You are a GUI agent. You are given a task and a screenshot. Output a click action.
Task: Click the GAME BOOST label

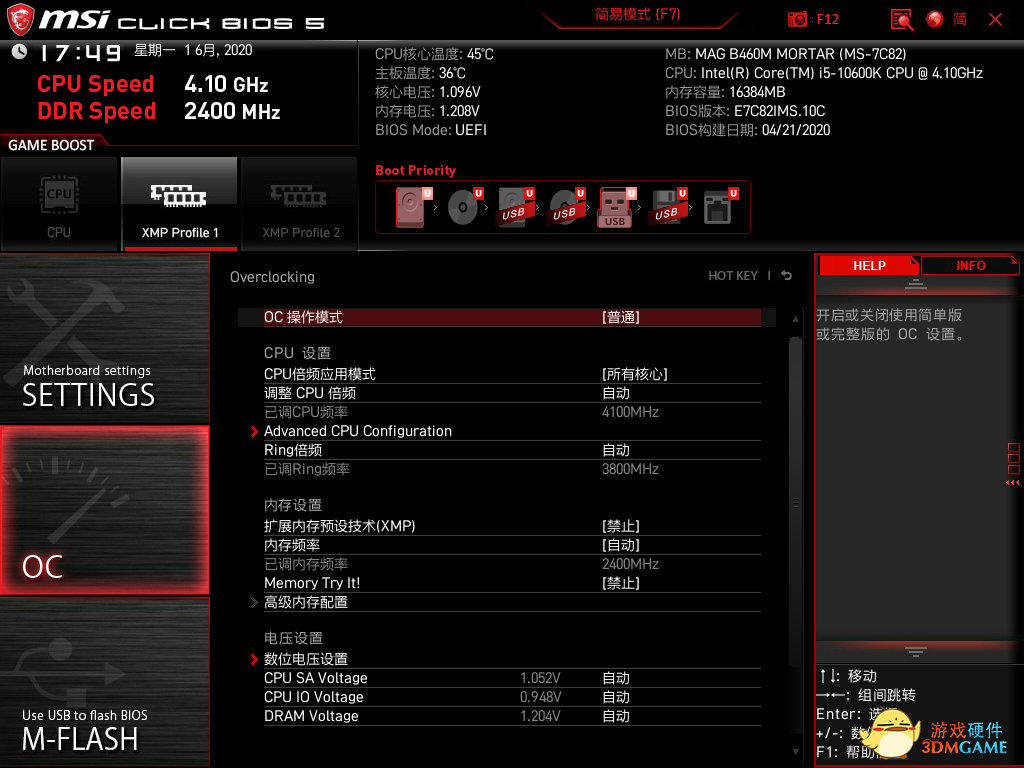click(x=51, y=145)
